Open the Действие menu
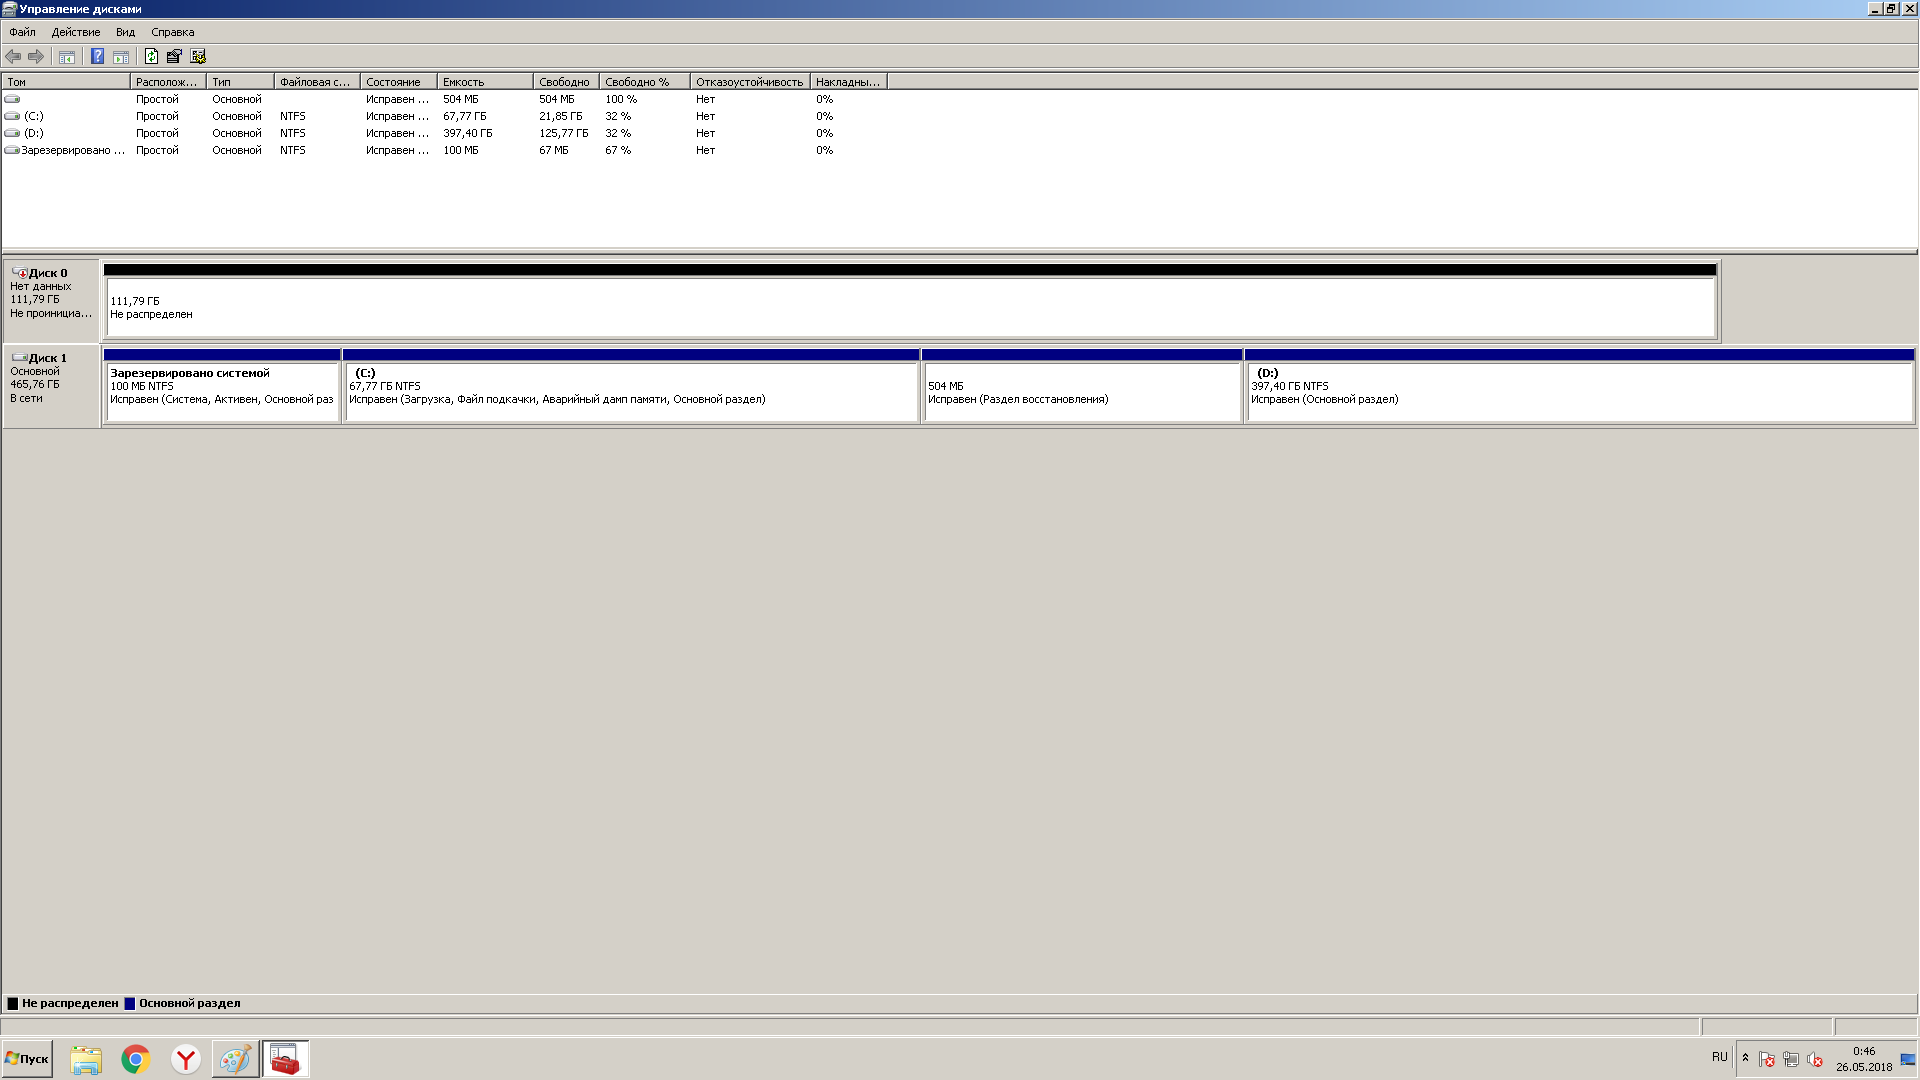 [x=76, y=32]
